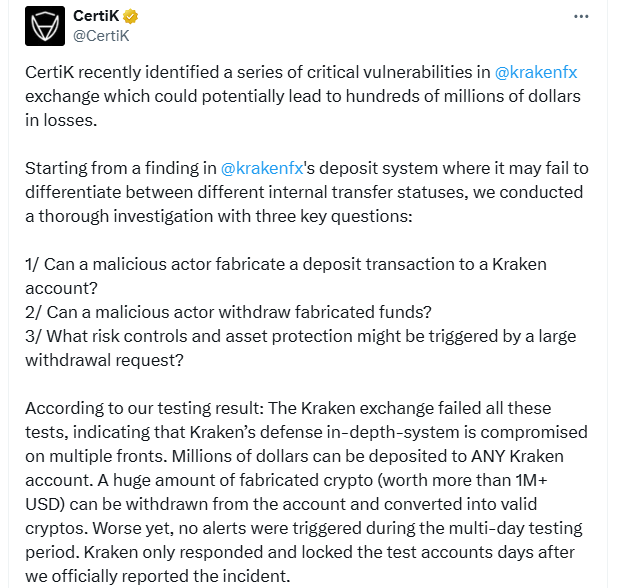
Task: Open the CertiK shield profile avatar
Action: click(45, 26)
